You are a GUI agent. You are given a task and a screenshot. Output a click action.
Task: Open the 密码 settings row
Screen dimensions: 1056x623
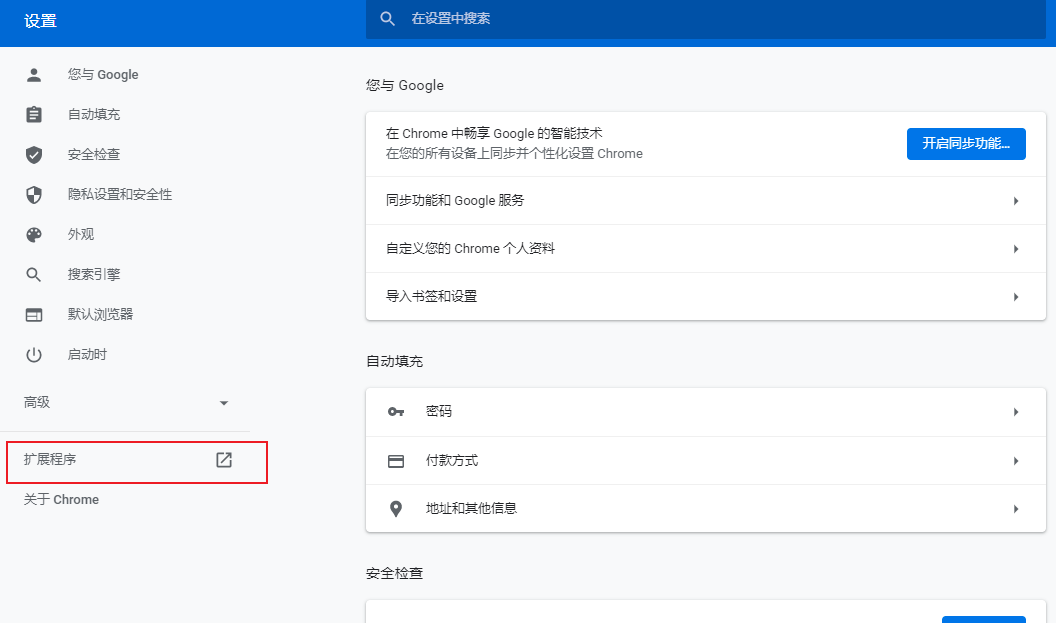point(705,412)
